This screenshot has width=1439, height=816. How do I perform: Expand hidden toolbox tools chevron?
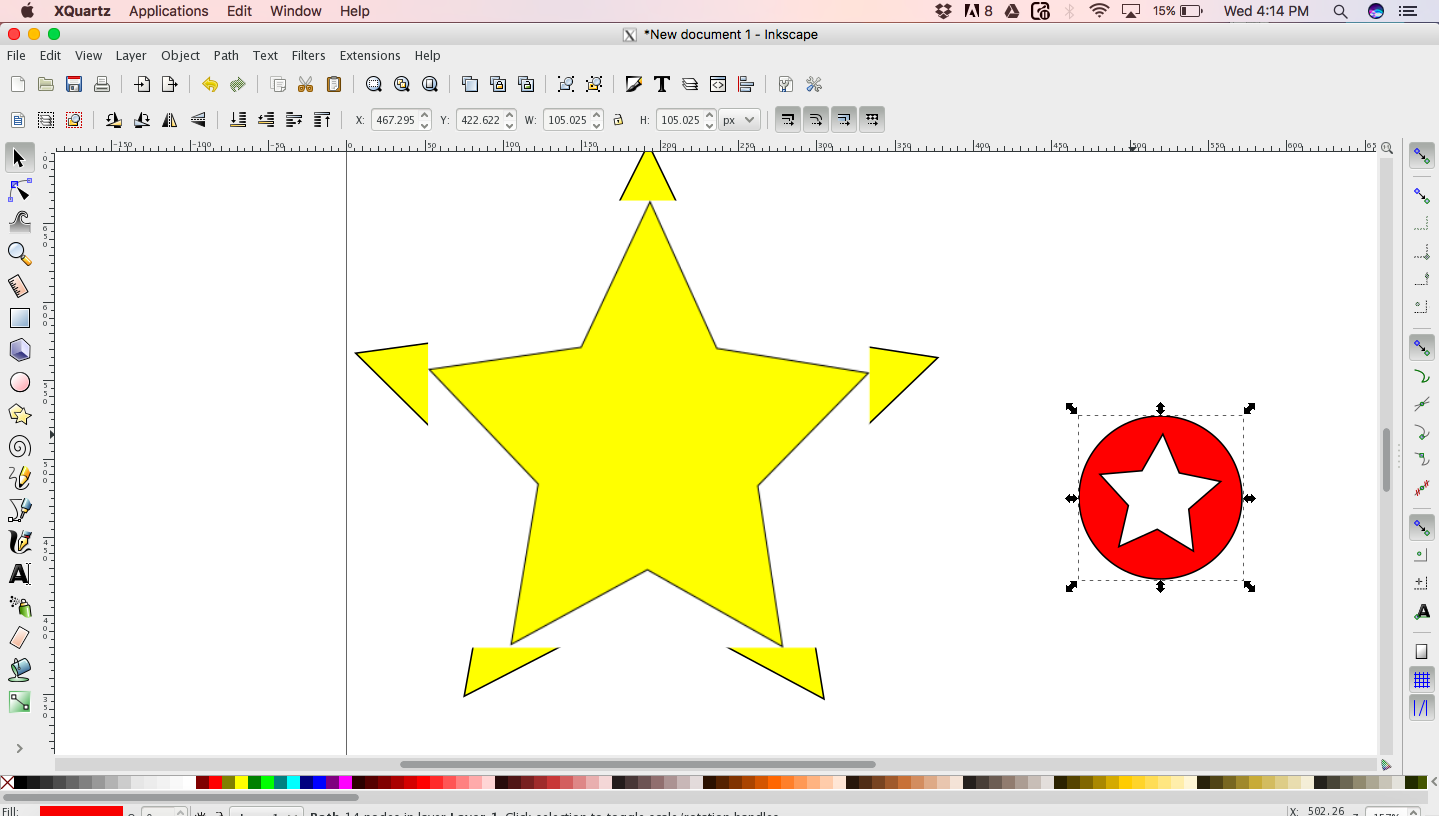(19, 748)
